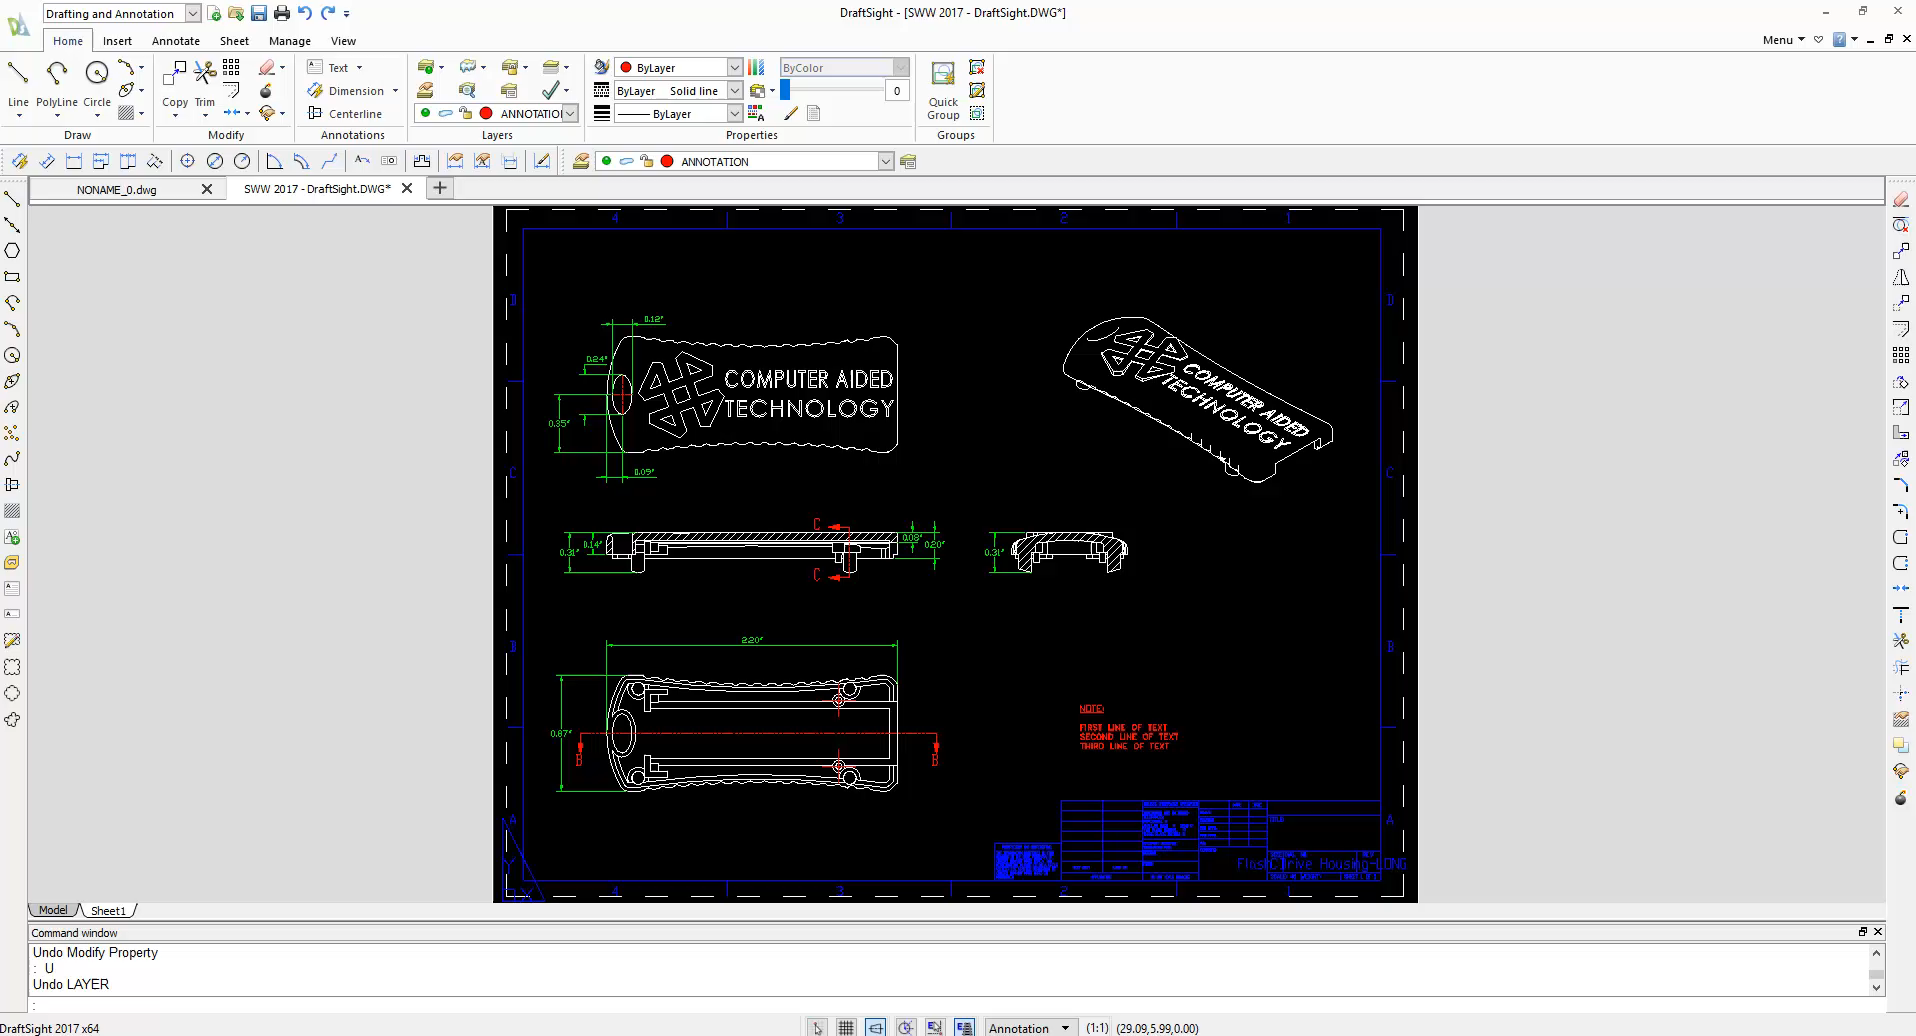Toggle Polar tracking in status bar

(906, 1027)
